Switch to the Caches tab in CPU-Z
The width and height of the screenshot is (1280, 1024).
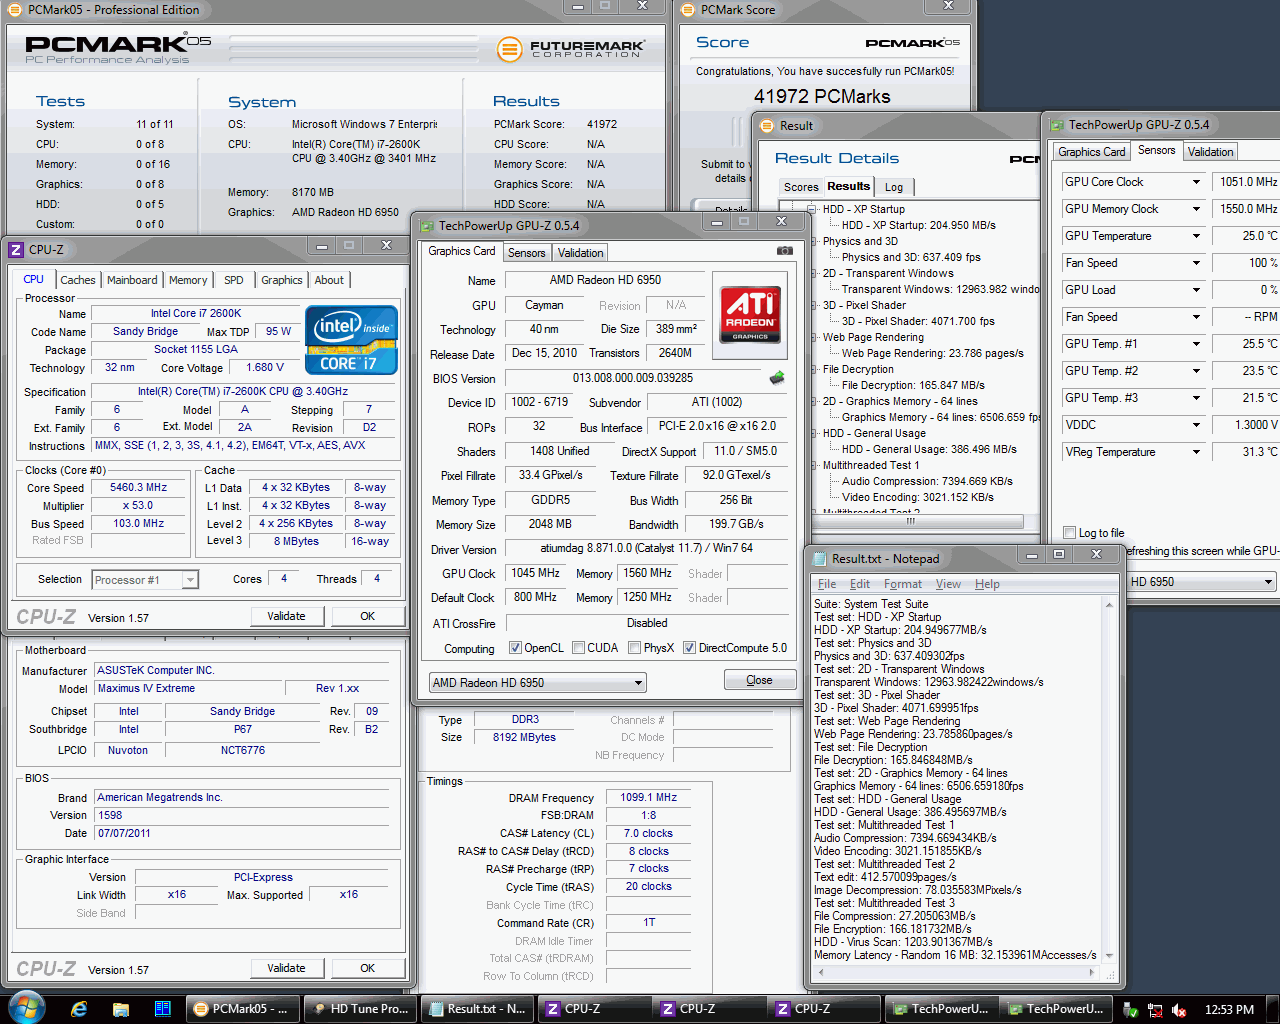(77, 280)
